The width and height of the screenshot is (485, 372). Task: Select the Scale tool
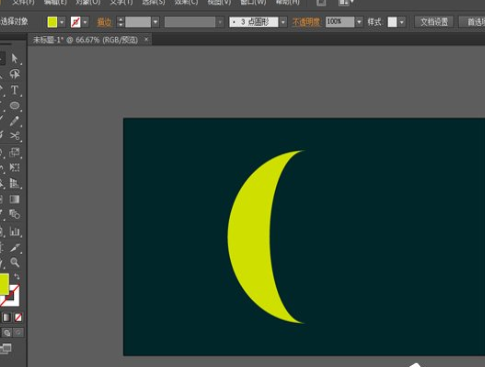pos(14,152)
